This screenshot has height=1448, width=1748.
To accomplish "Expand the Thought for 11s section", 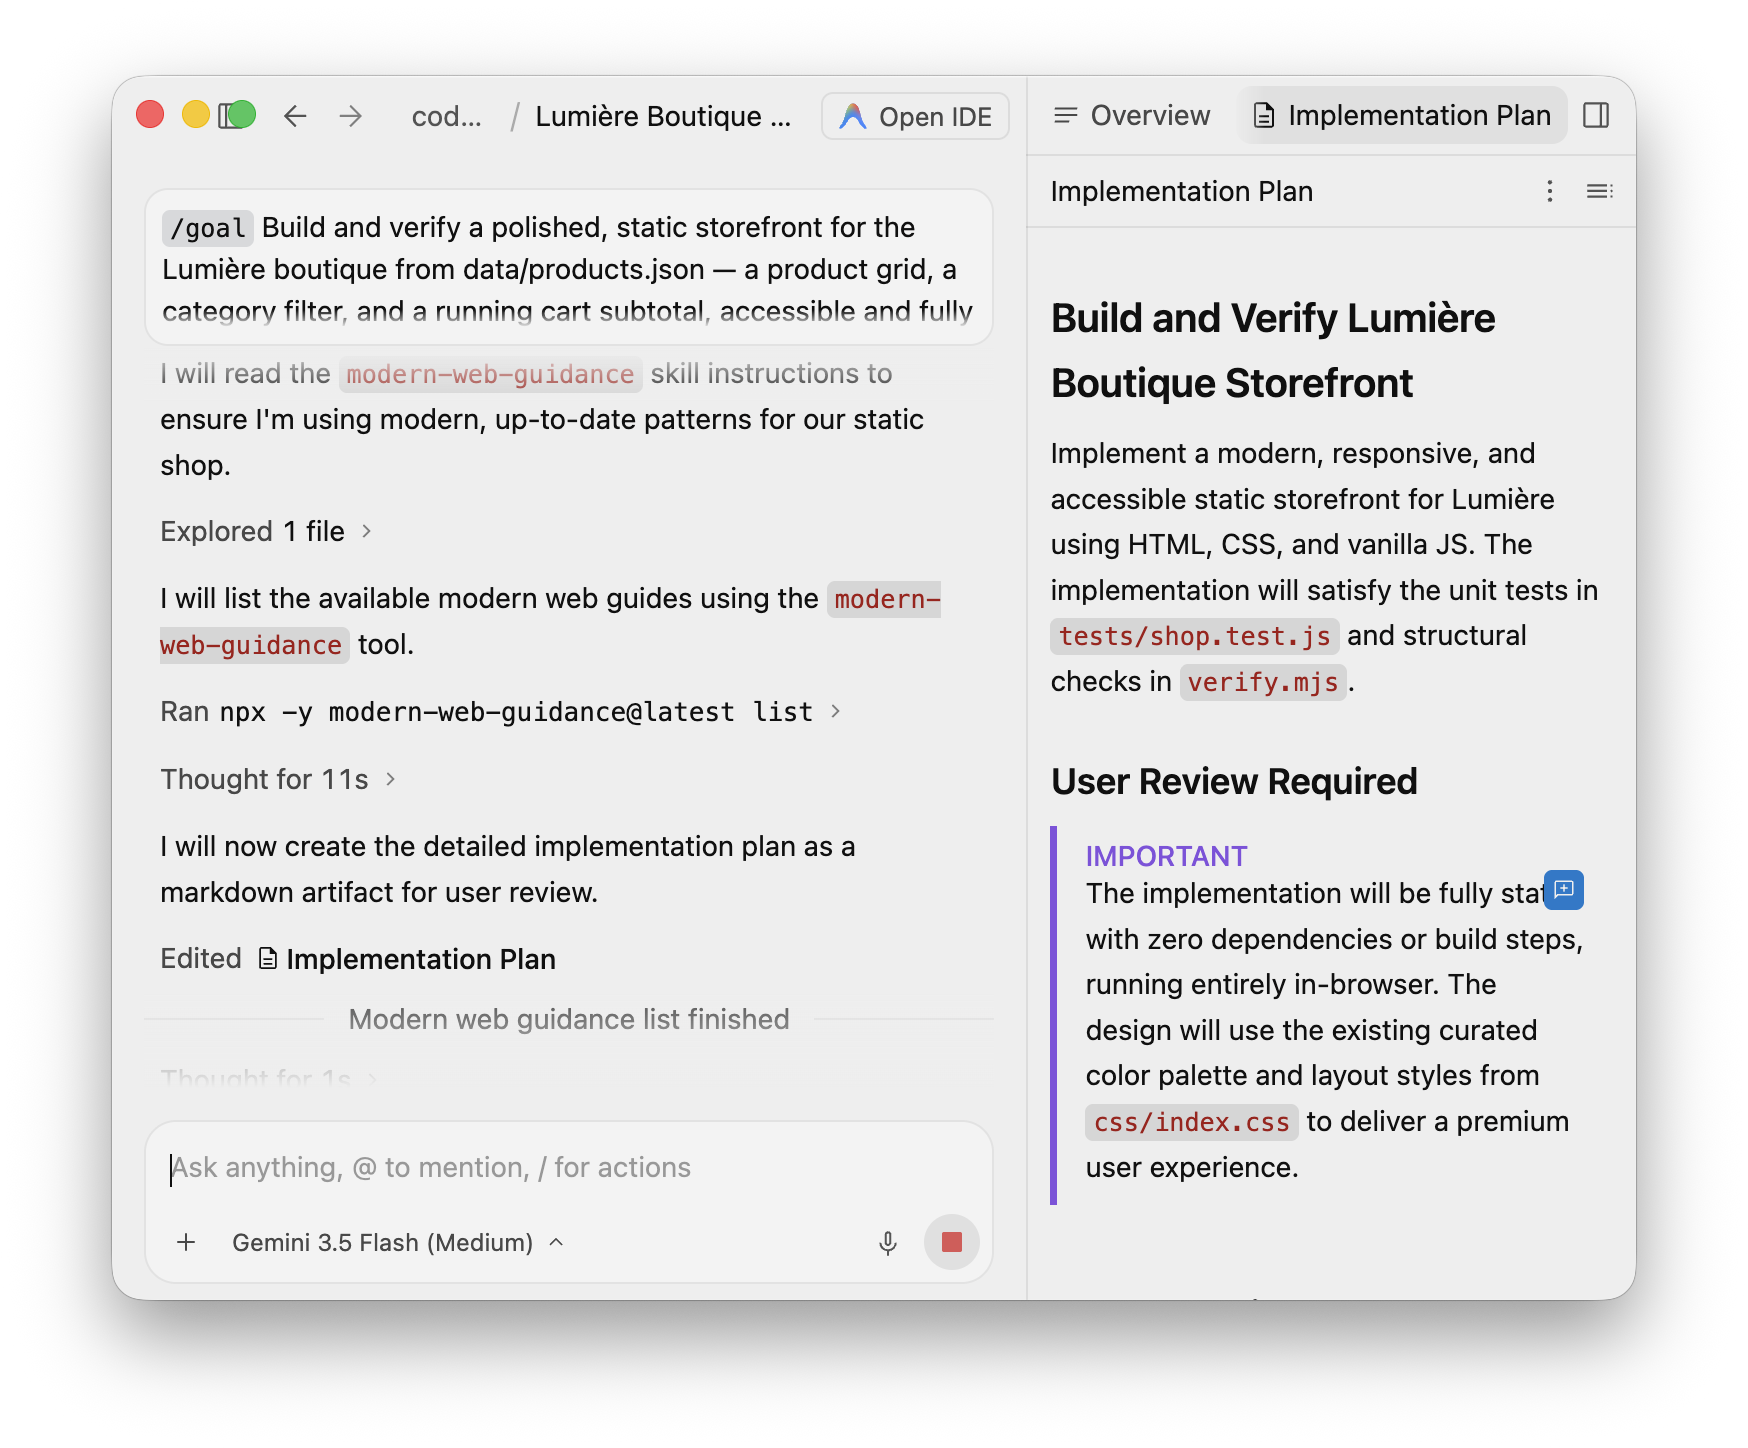I will tap(278, 779).
